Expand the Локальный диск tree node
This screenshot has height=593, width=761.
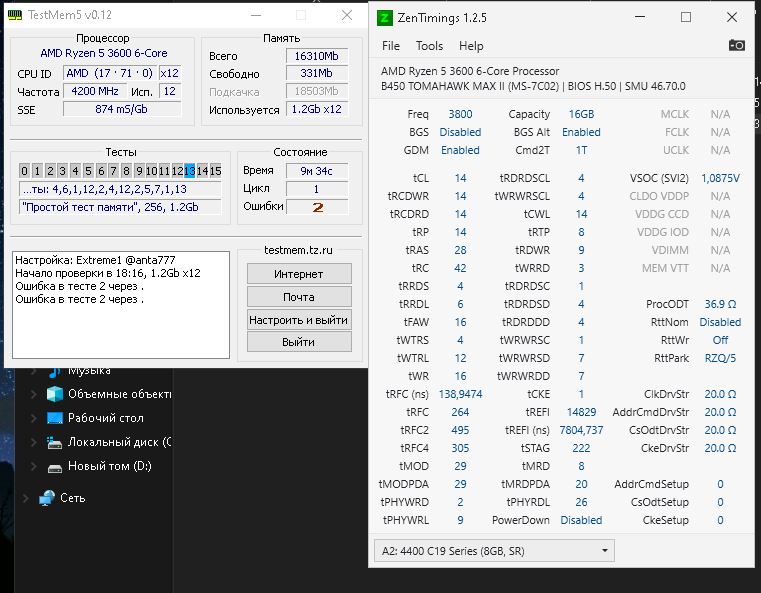pyautogui.click(x=33, y=442)
